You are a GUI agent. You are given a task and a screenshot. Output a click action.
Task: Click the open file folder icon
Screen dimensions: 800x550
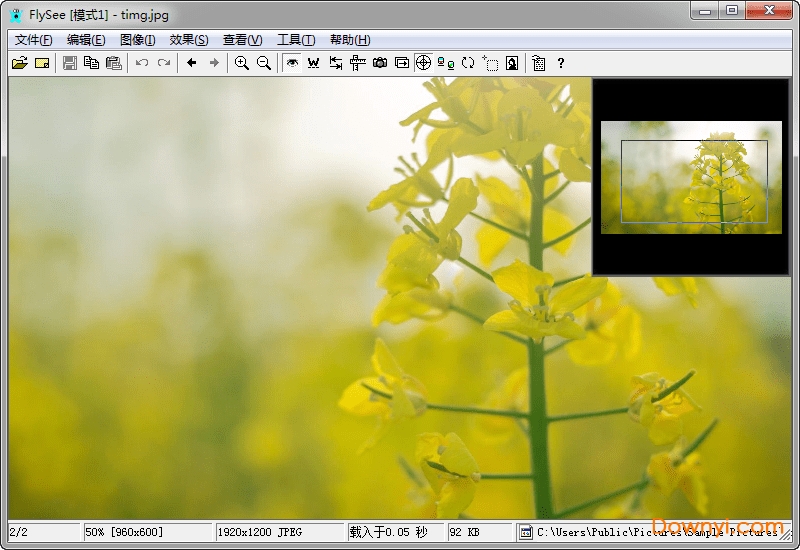[x=19, y=63]
